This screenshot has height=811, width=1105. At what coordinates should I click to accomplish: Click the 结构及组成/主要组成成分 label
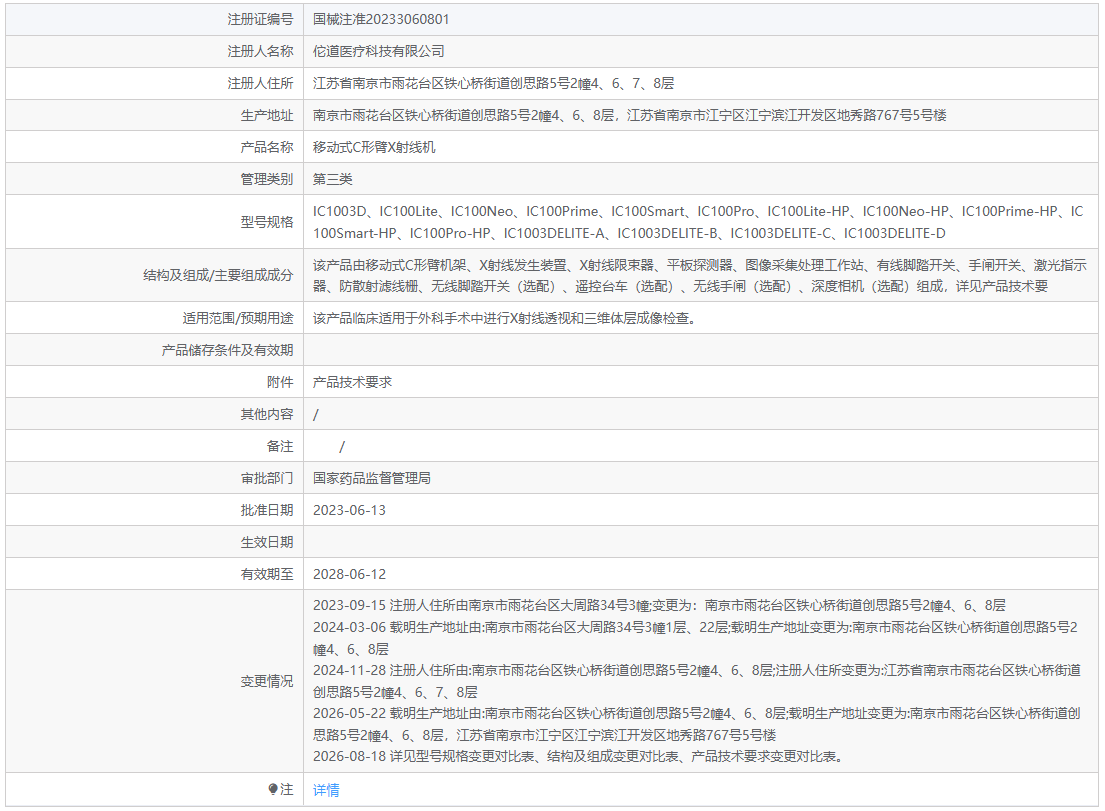coord(218,276)
